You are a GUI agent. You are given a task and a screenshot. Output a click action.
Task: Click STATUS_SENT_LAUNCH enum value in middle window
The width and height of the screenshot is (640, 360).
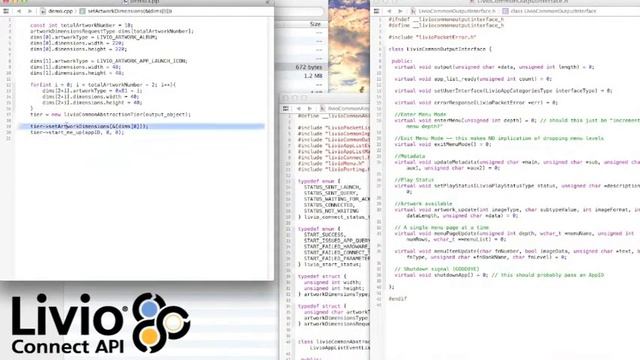tap(332, 187)
